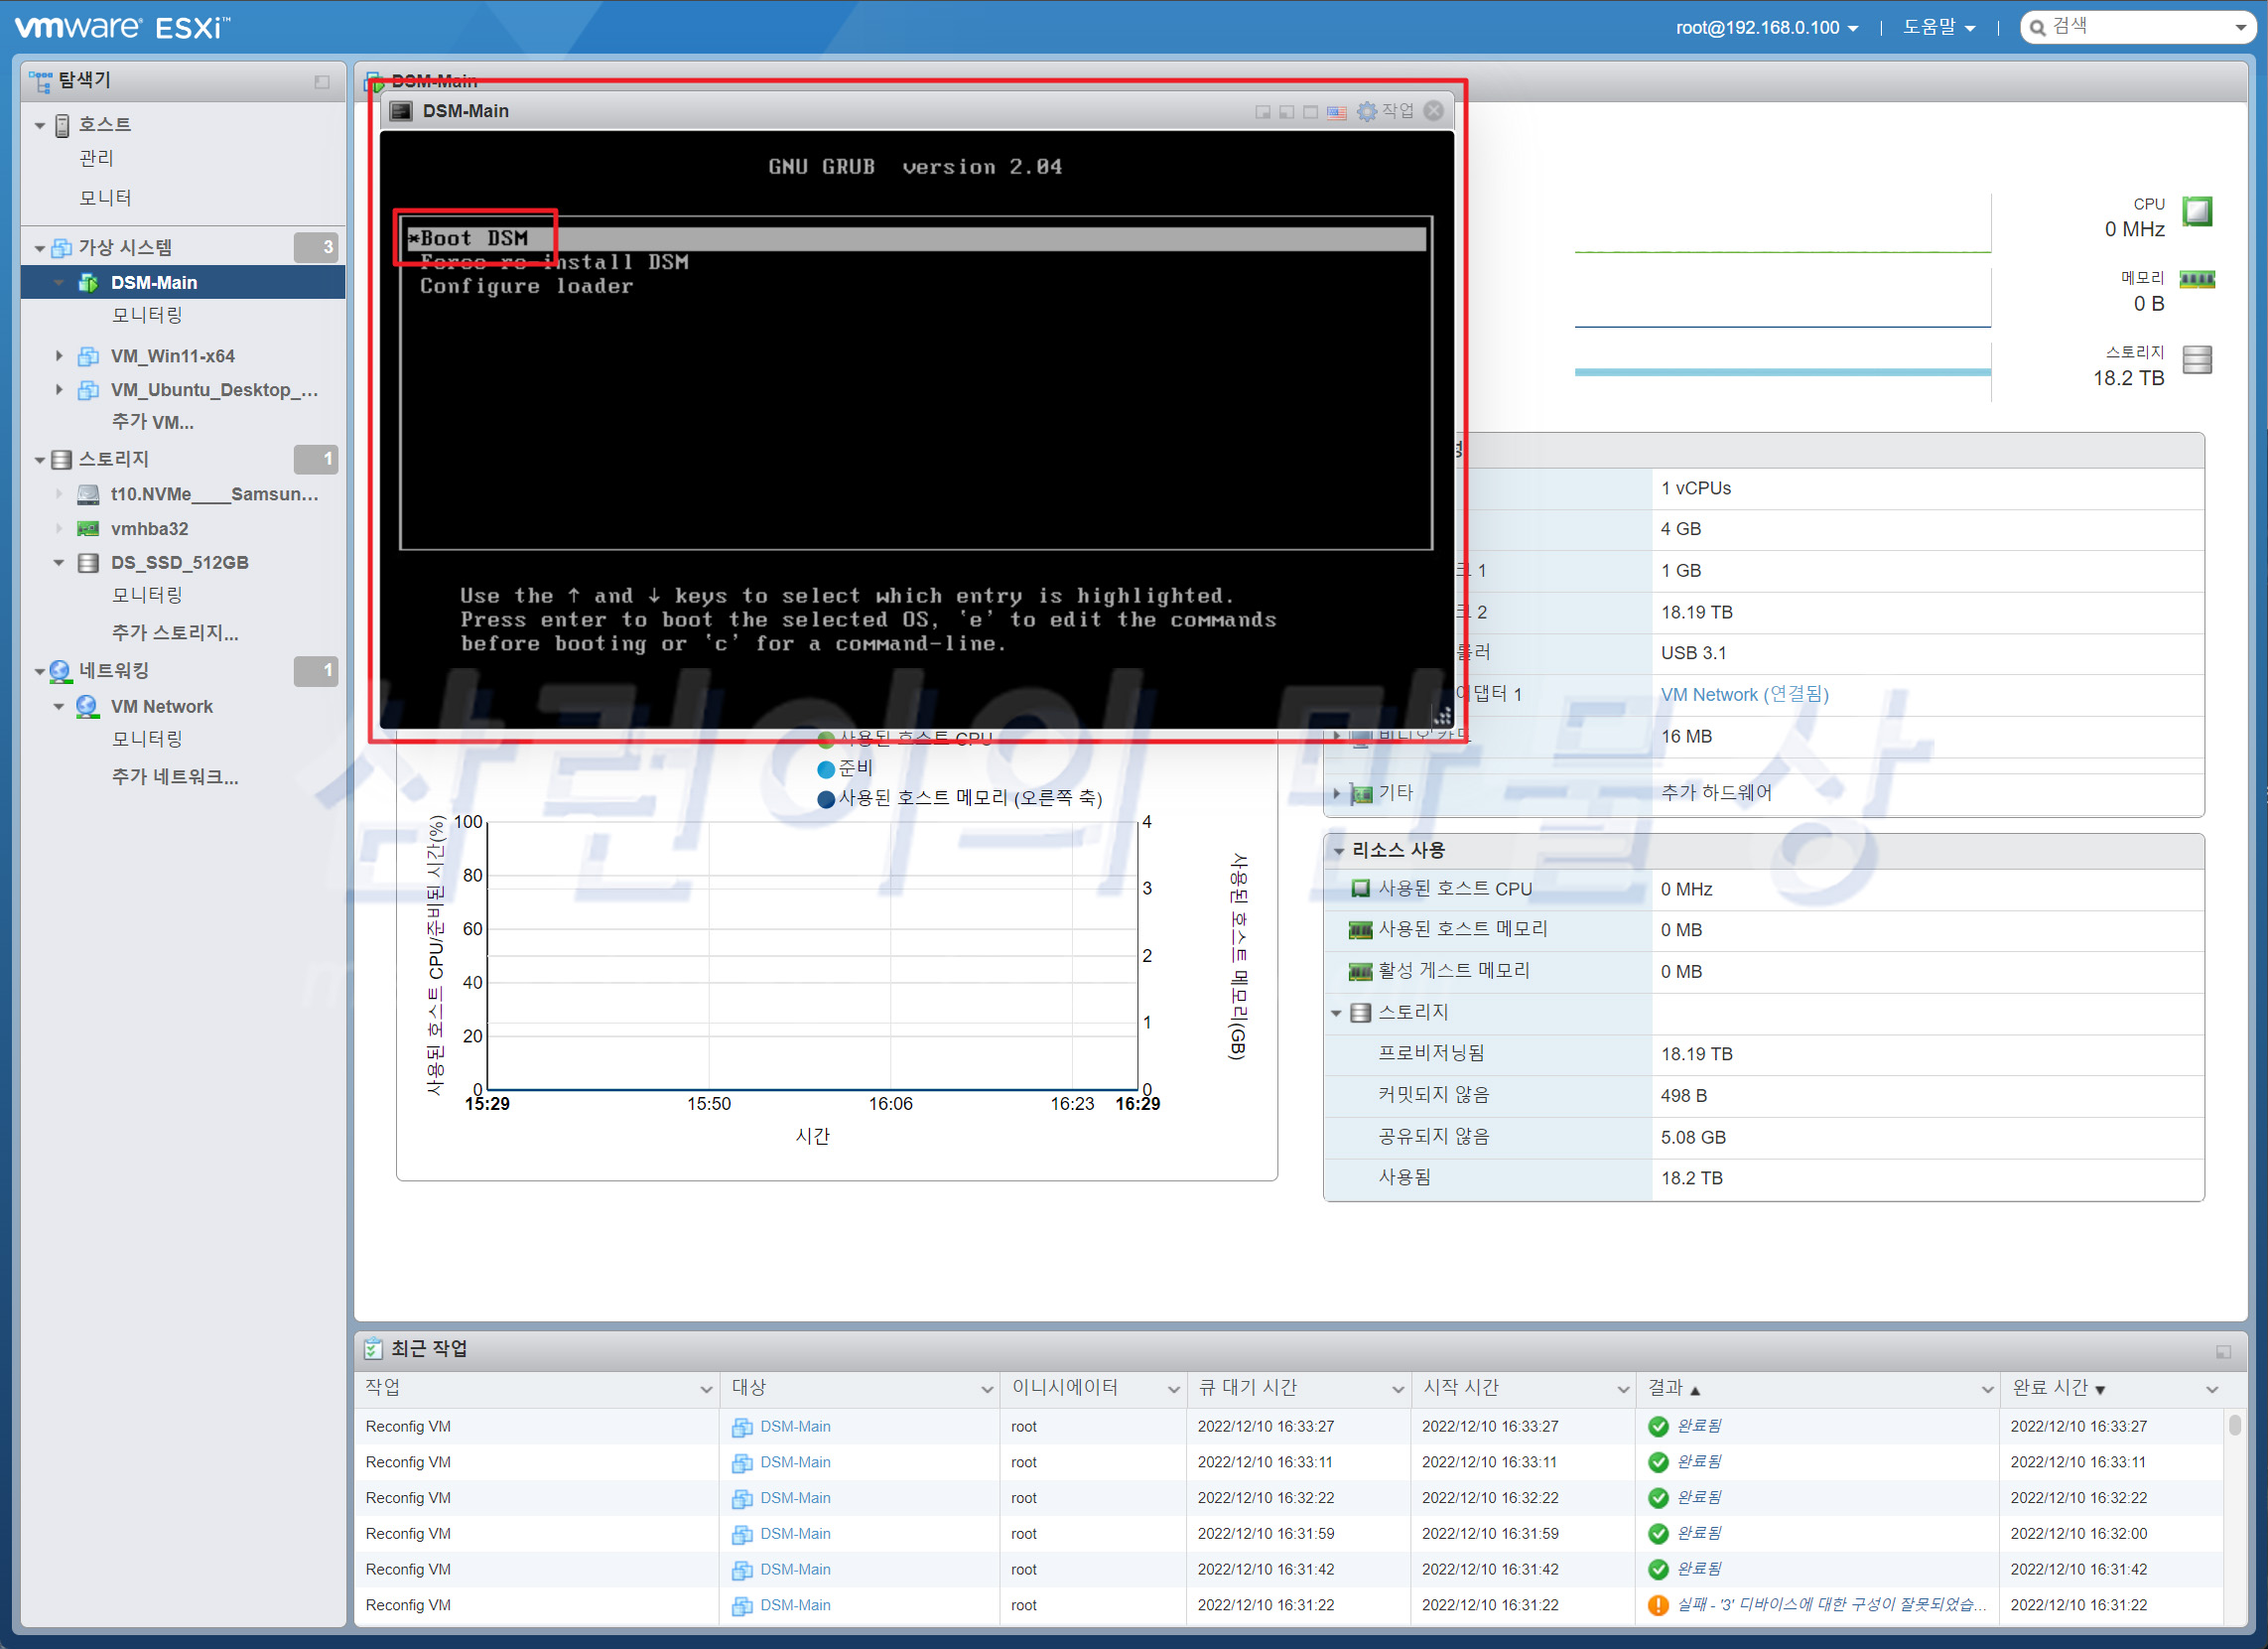The height and width of the screenshot is (1649, 2268).
Task: Open the search box dropdown arrow
Action: coord(2240,28)
